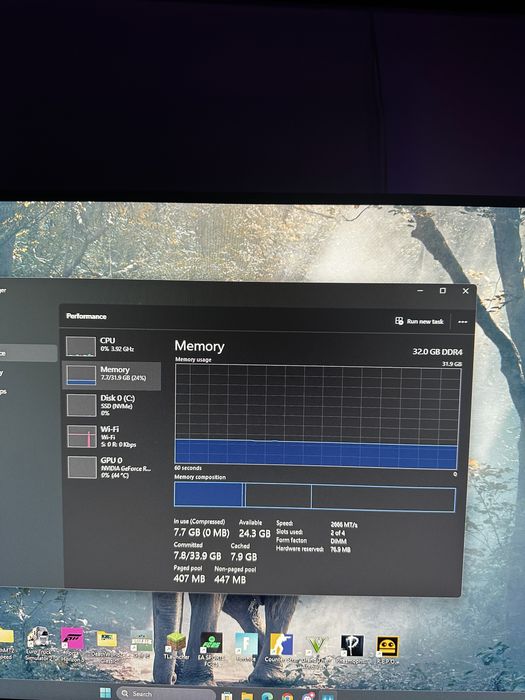Open the Forza Horizon 5 desktop shortcut
The width and height of the screenshot is (525, 700).
click(72, 644)
